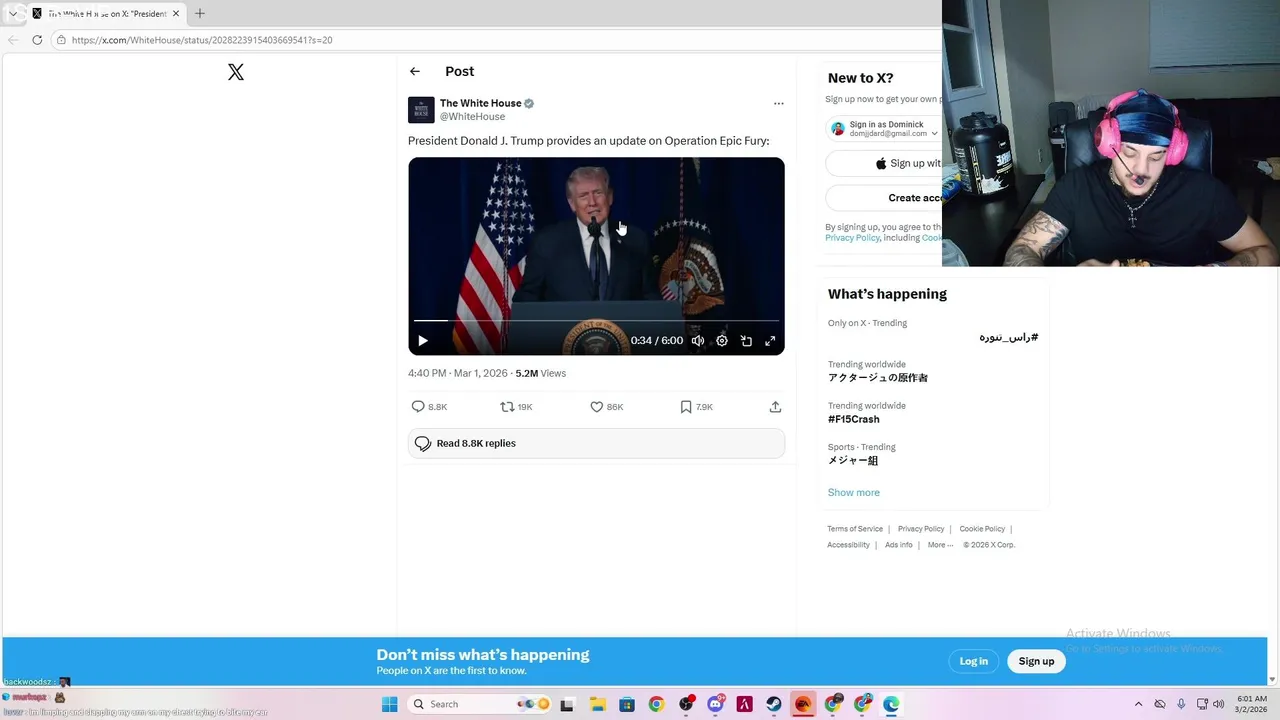Click Show more under What's happening
The width and height of the screenshot is (1280, 720).
point(854,492)
